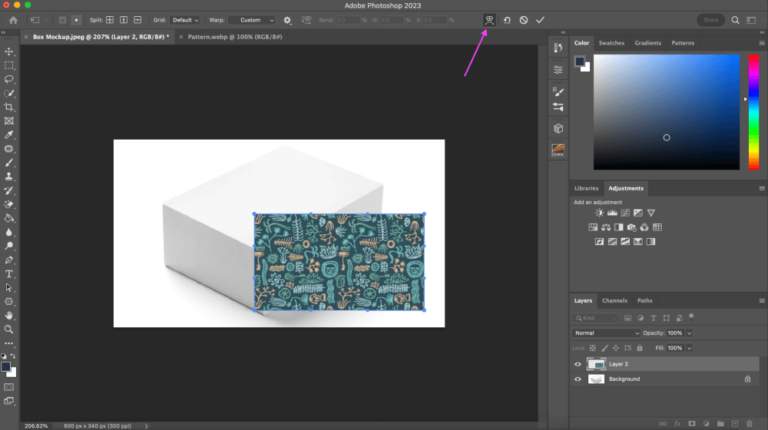This screenshot has width=768, height=430.
Task: Delete layer with trash icon
Action: [749, 424]
